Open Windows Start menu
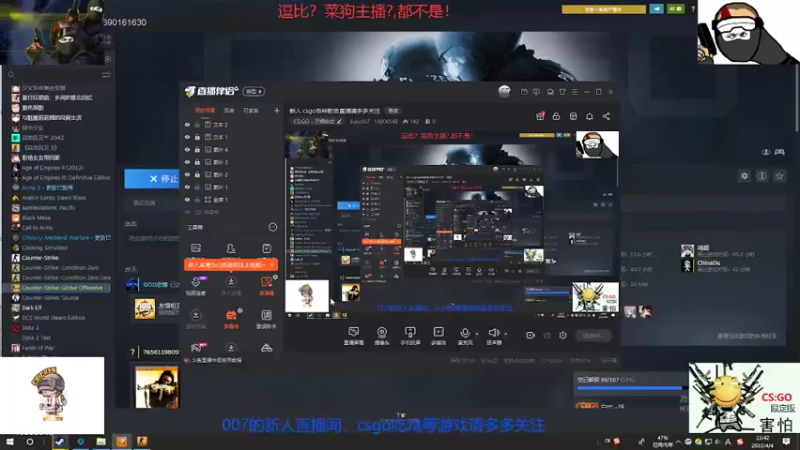The width and height of the screenshot is (800, 450). pyautogui.click(x=10, y=441)
